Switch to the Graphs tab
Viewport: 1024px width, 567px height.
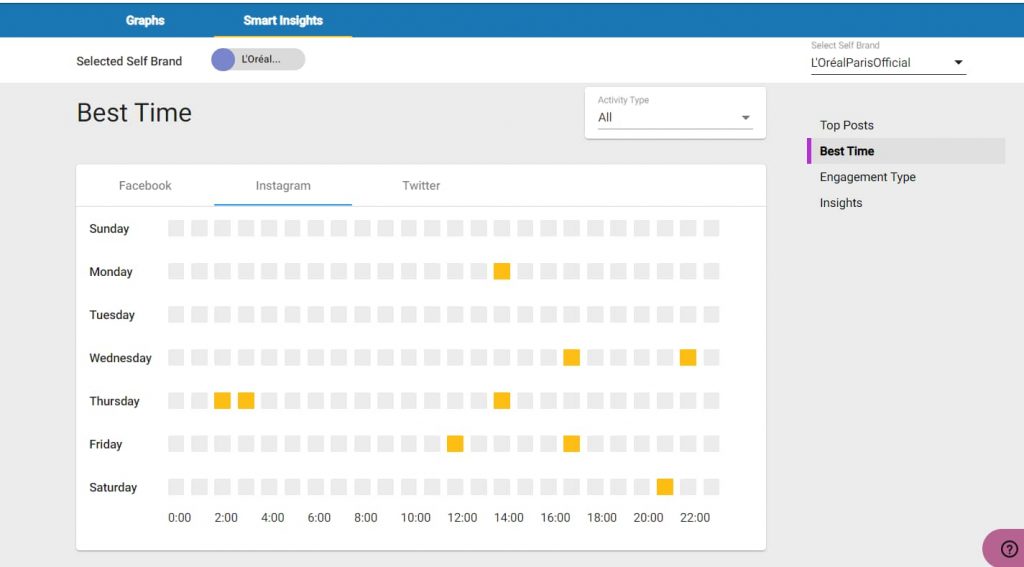pos(145,20)
